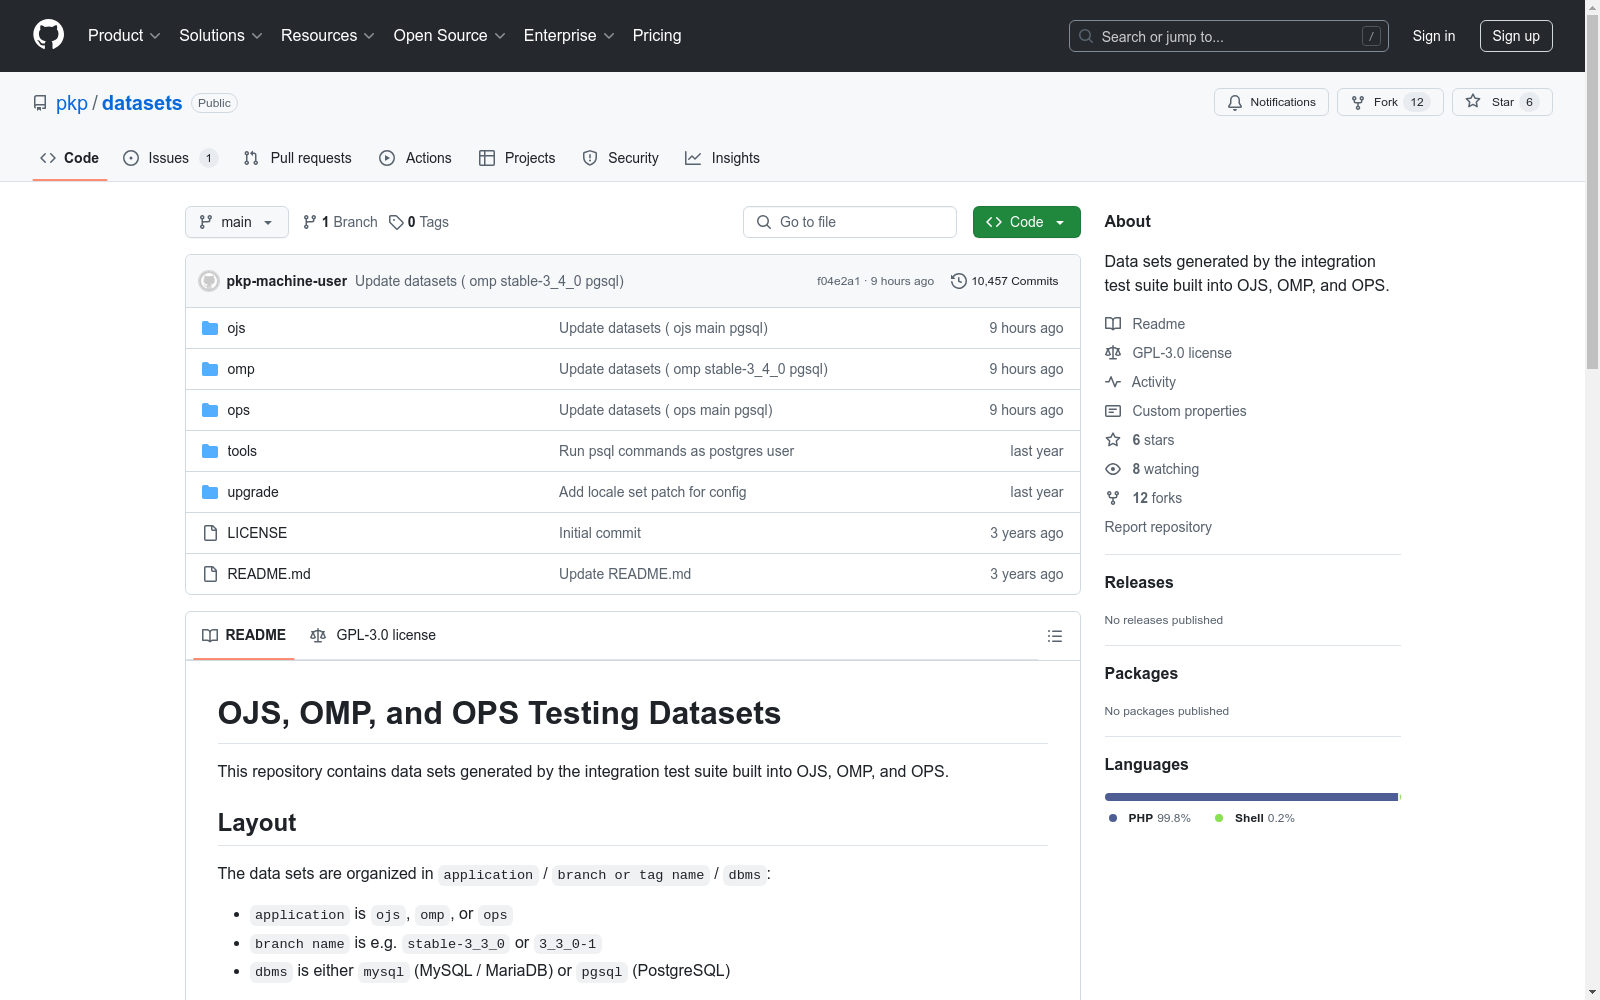This screenshot has width=1600, height=1000.
Task: Open the pkp organization link
Action: pyautogui.click(x=72, y=103)
